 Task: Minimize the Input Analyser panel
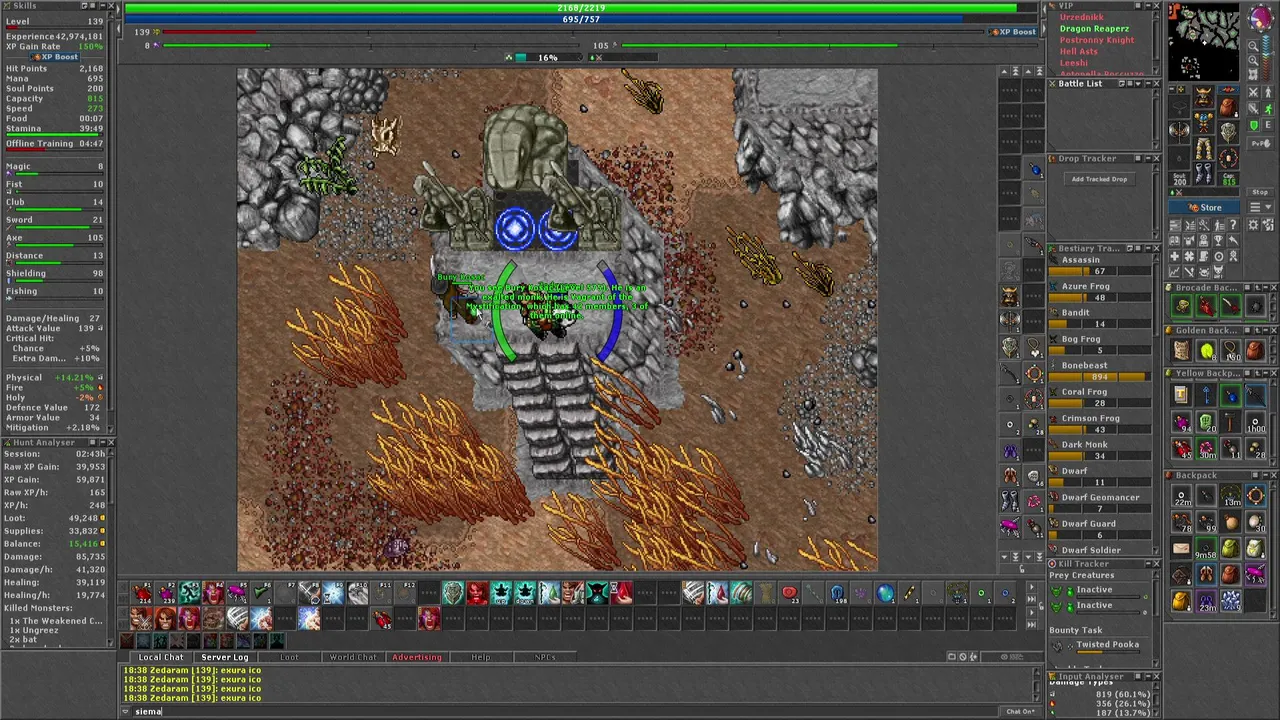coord(1148,676)
